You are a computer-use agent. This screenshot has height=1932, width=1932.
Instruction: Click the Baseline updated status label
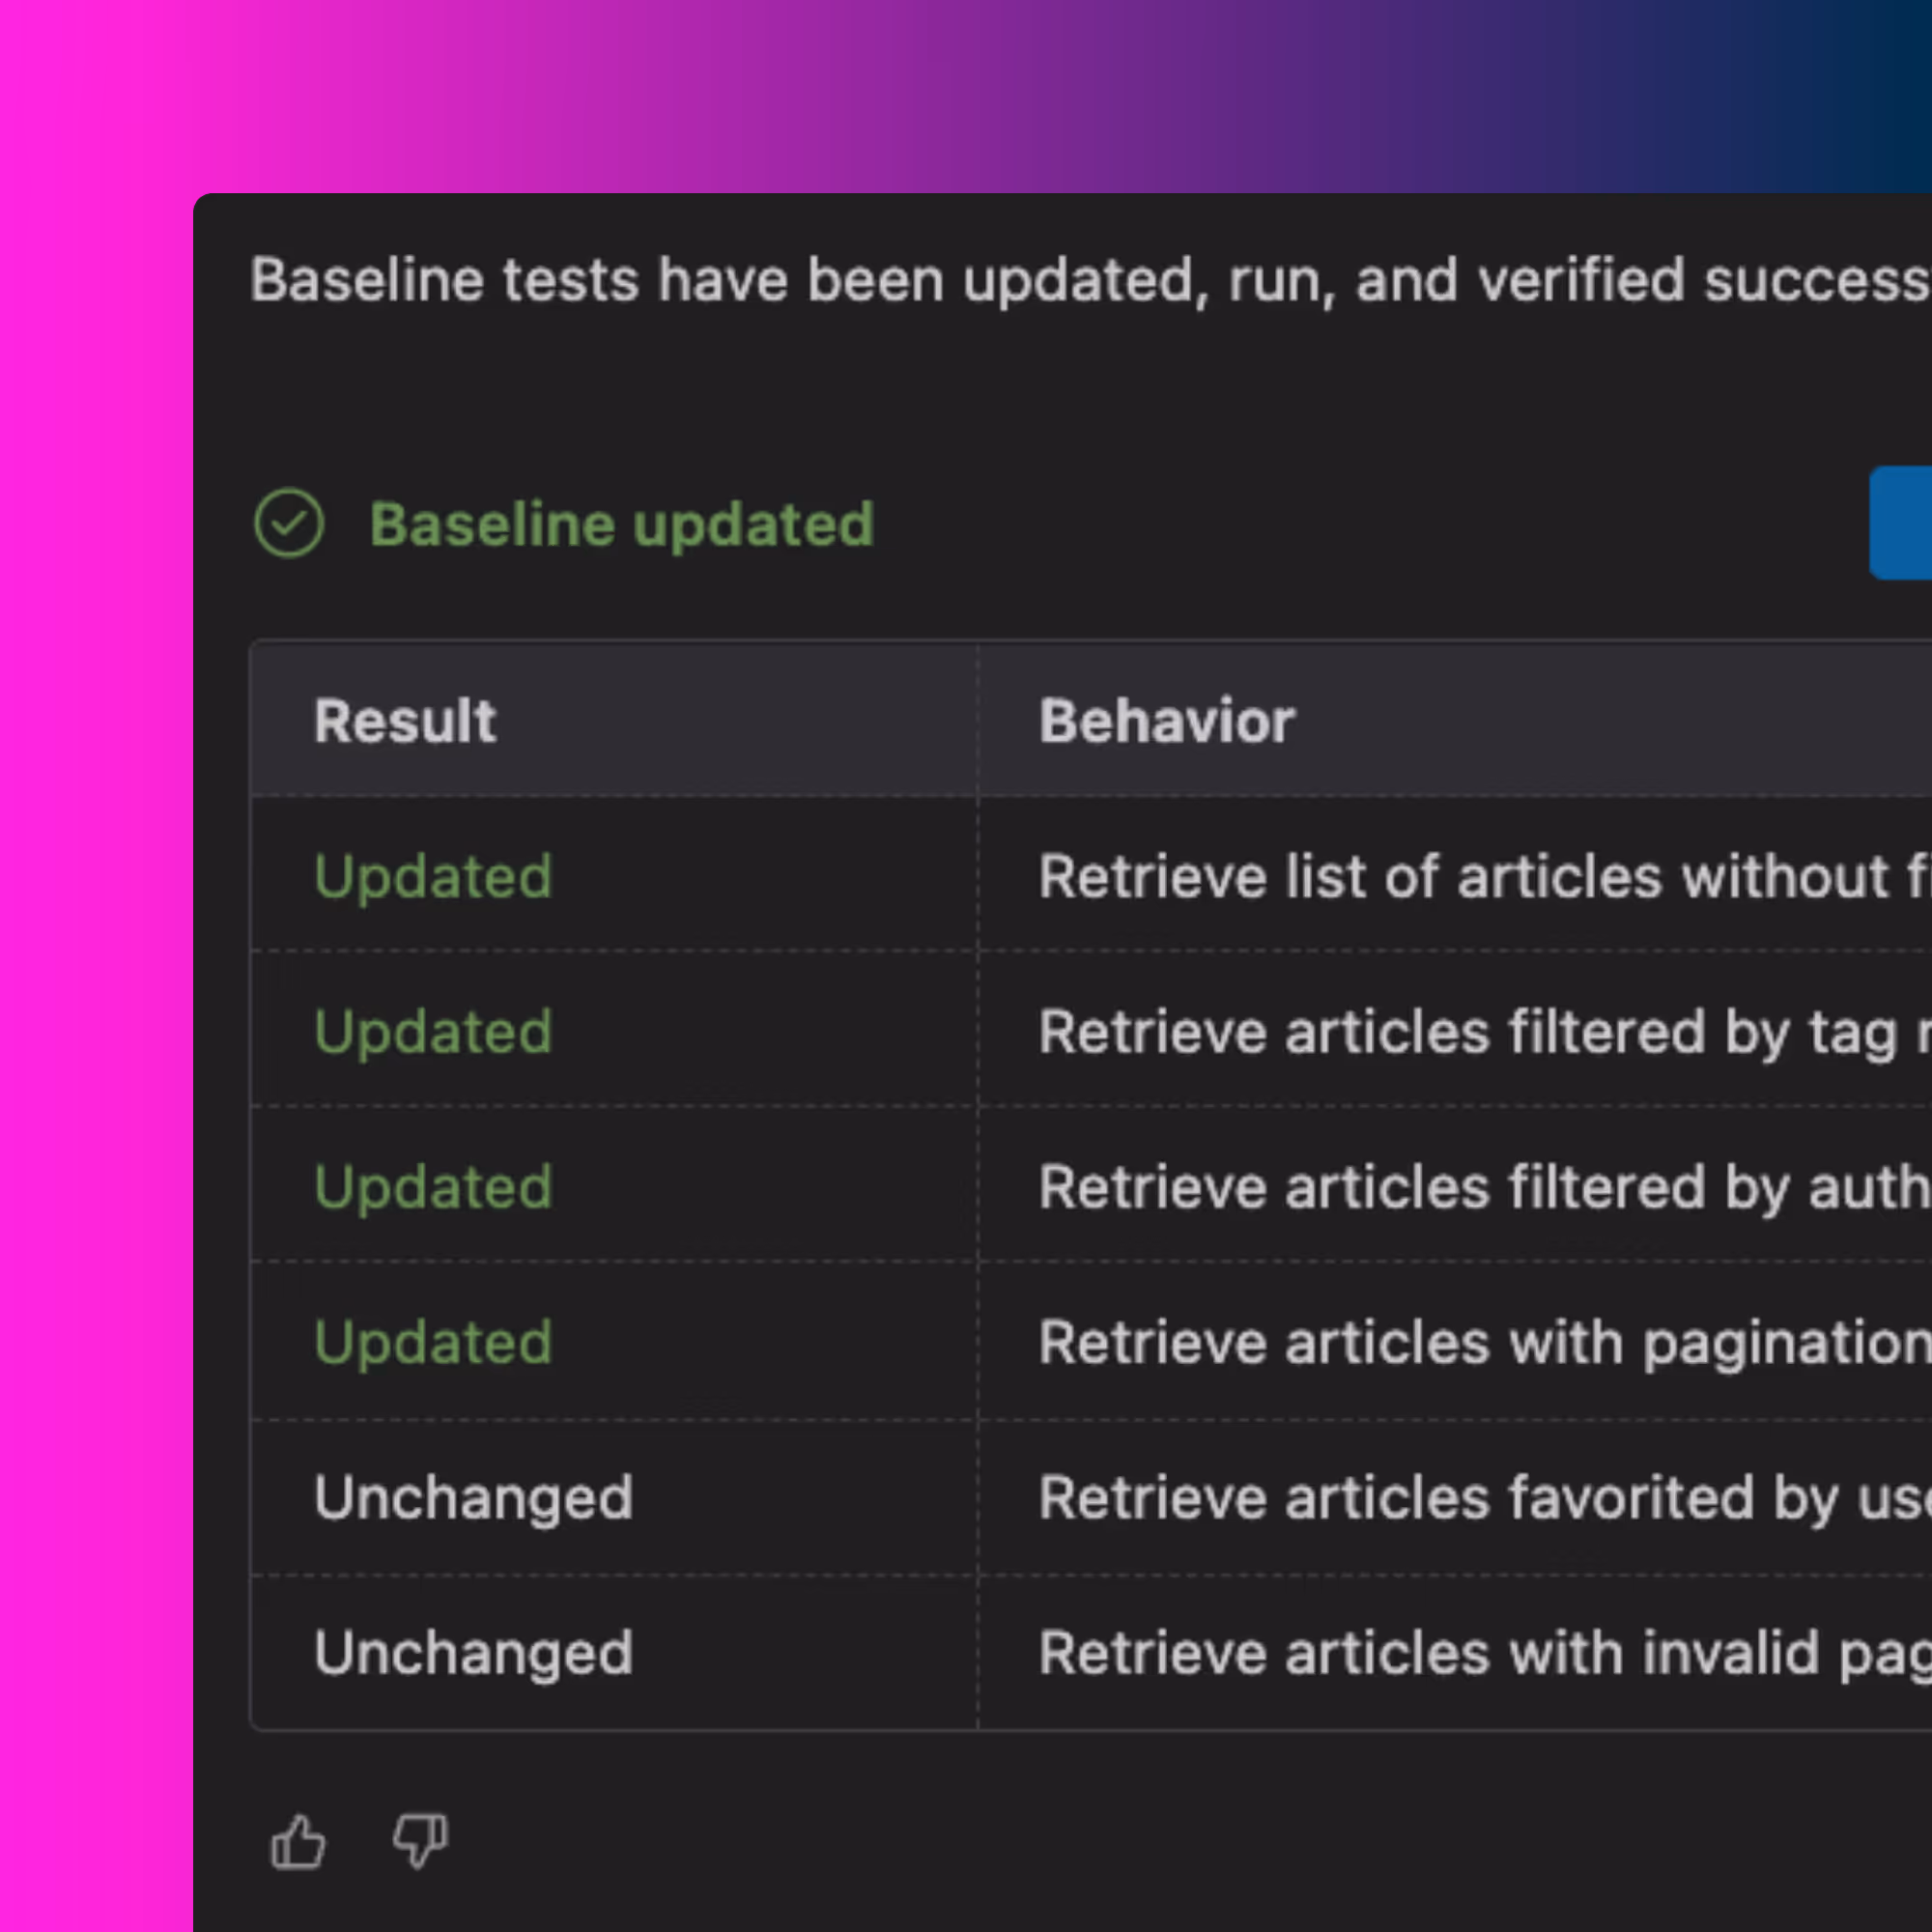coord(621,525)
